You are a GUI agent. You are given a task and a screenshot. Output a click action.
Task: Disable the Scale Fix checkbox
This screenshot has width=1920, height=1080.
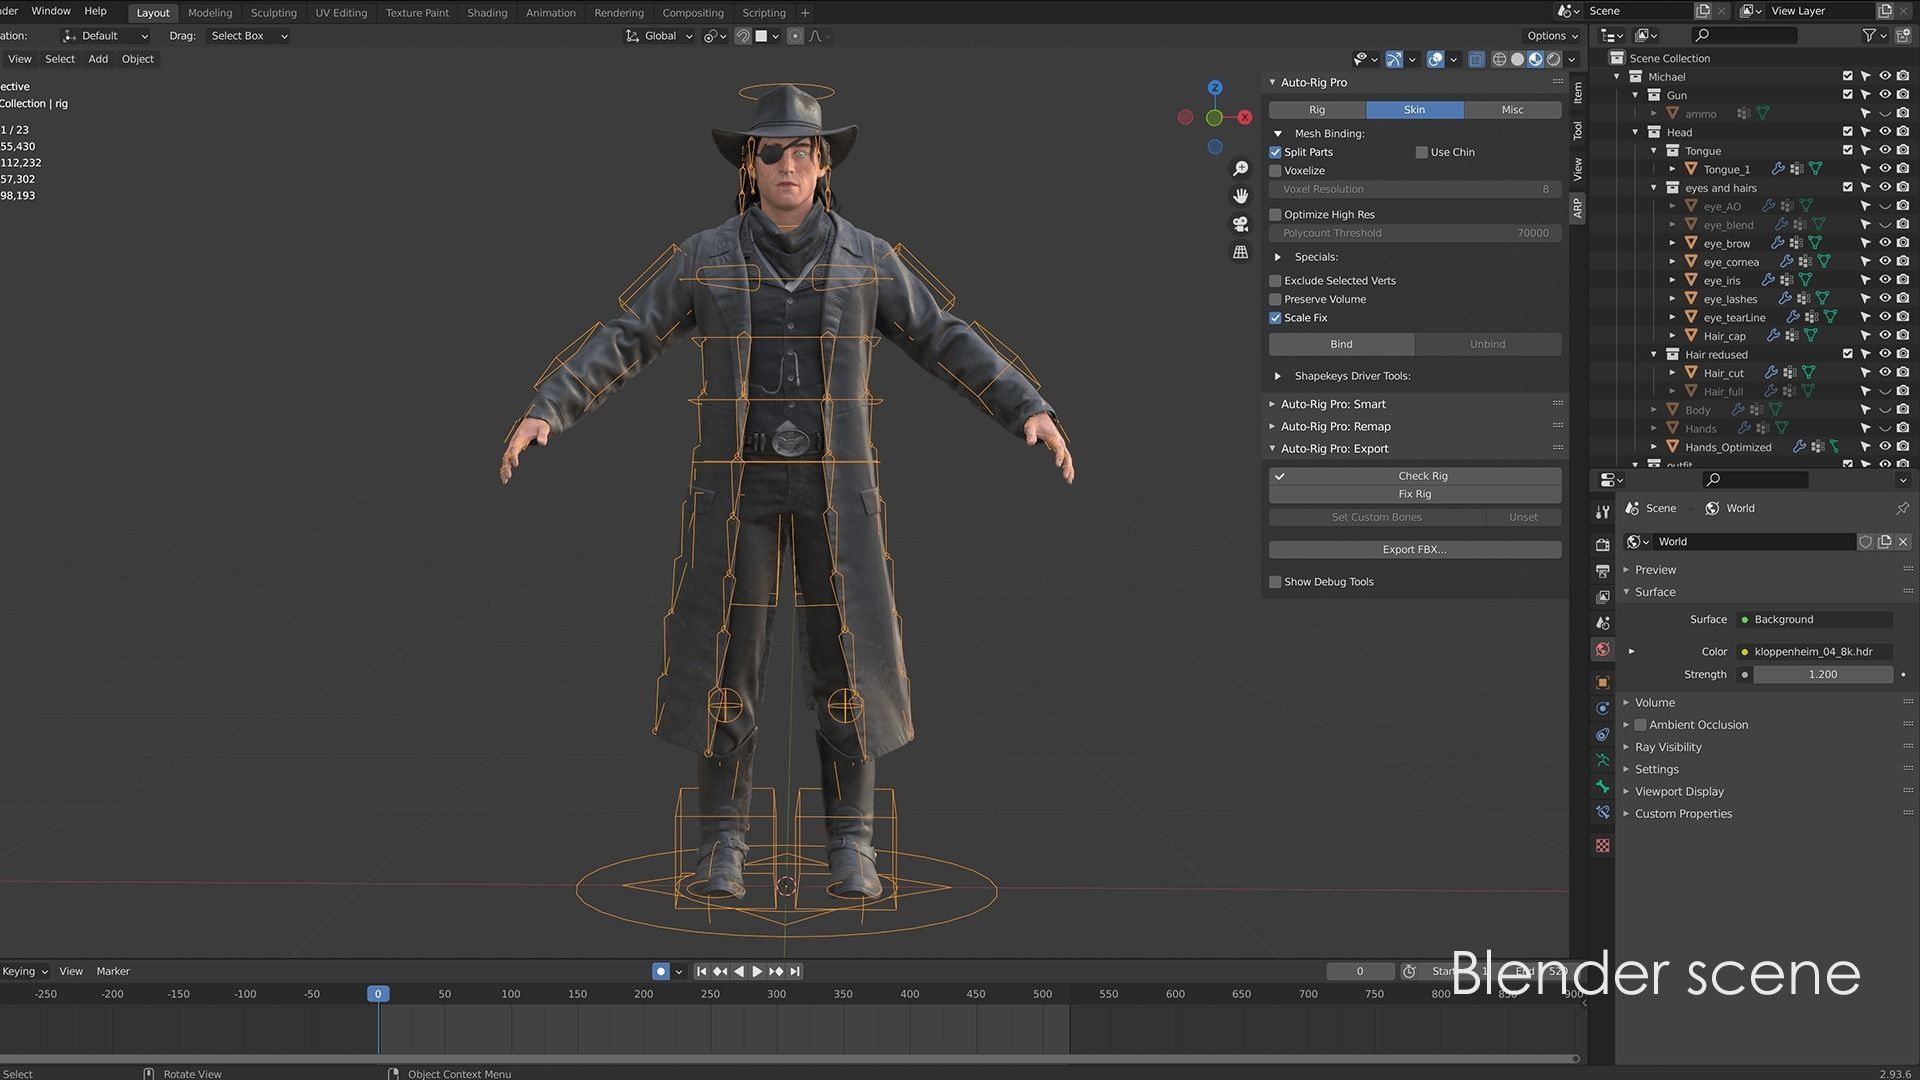click(1275, 318)
